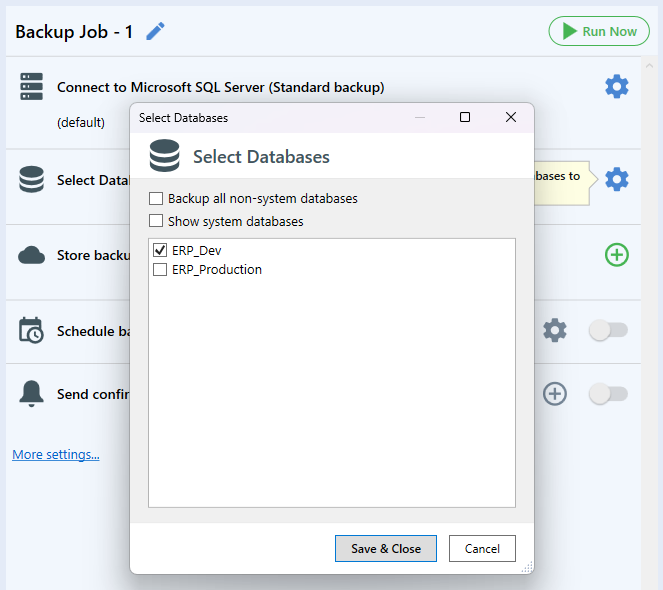Click the ERP_Dev database name
This screenshot has height=590, width=663.
tap(197, 250)
